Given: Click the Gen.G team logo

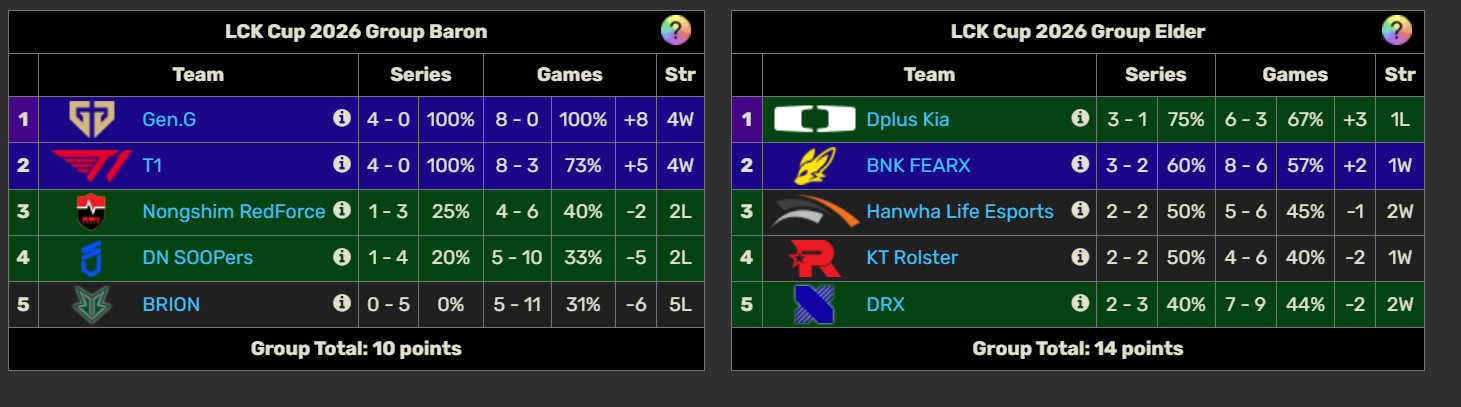Looking at the screenshot, I should pyautogui.click(x=92, y=119).
